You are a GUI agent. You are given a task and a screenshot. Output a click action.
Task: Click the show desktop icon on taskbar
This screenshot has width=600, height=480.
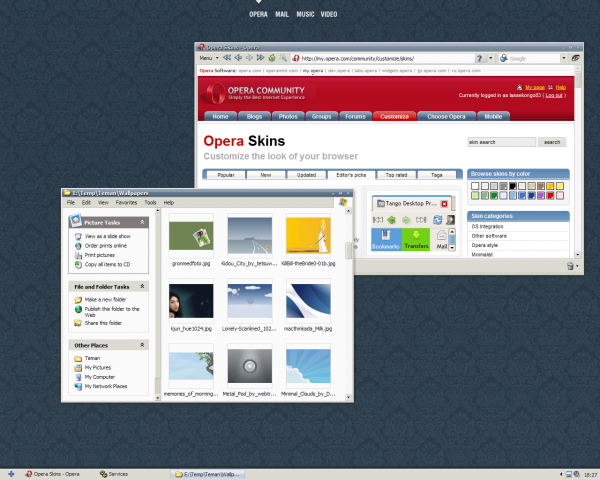point(11,474)
